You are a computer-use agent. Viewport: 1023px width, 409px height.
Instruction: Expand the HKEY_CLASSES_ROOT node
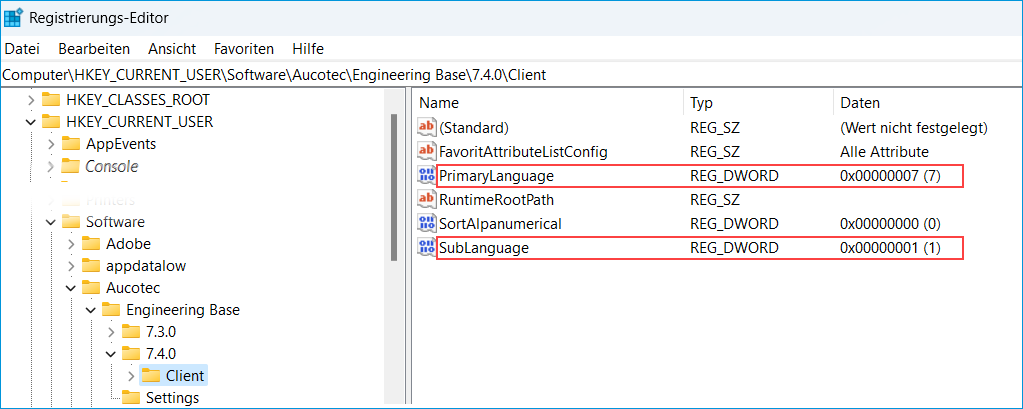(30, 100)
